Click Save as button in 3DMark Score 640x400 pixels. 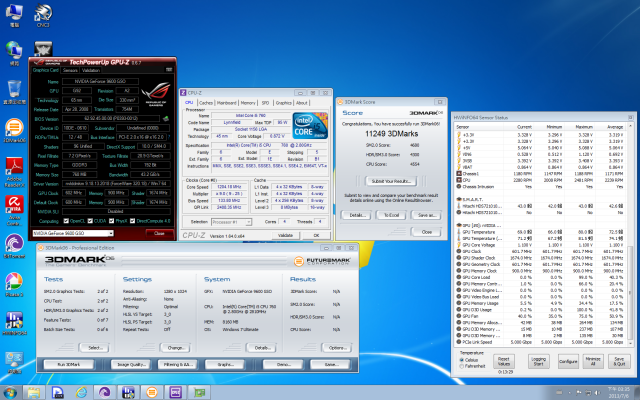(x=426, y=215)
